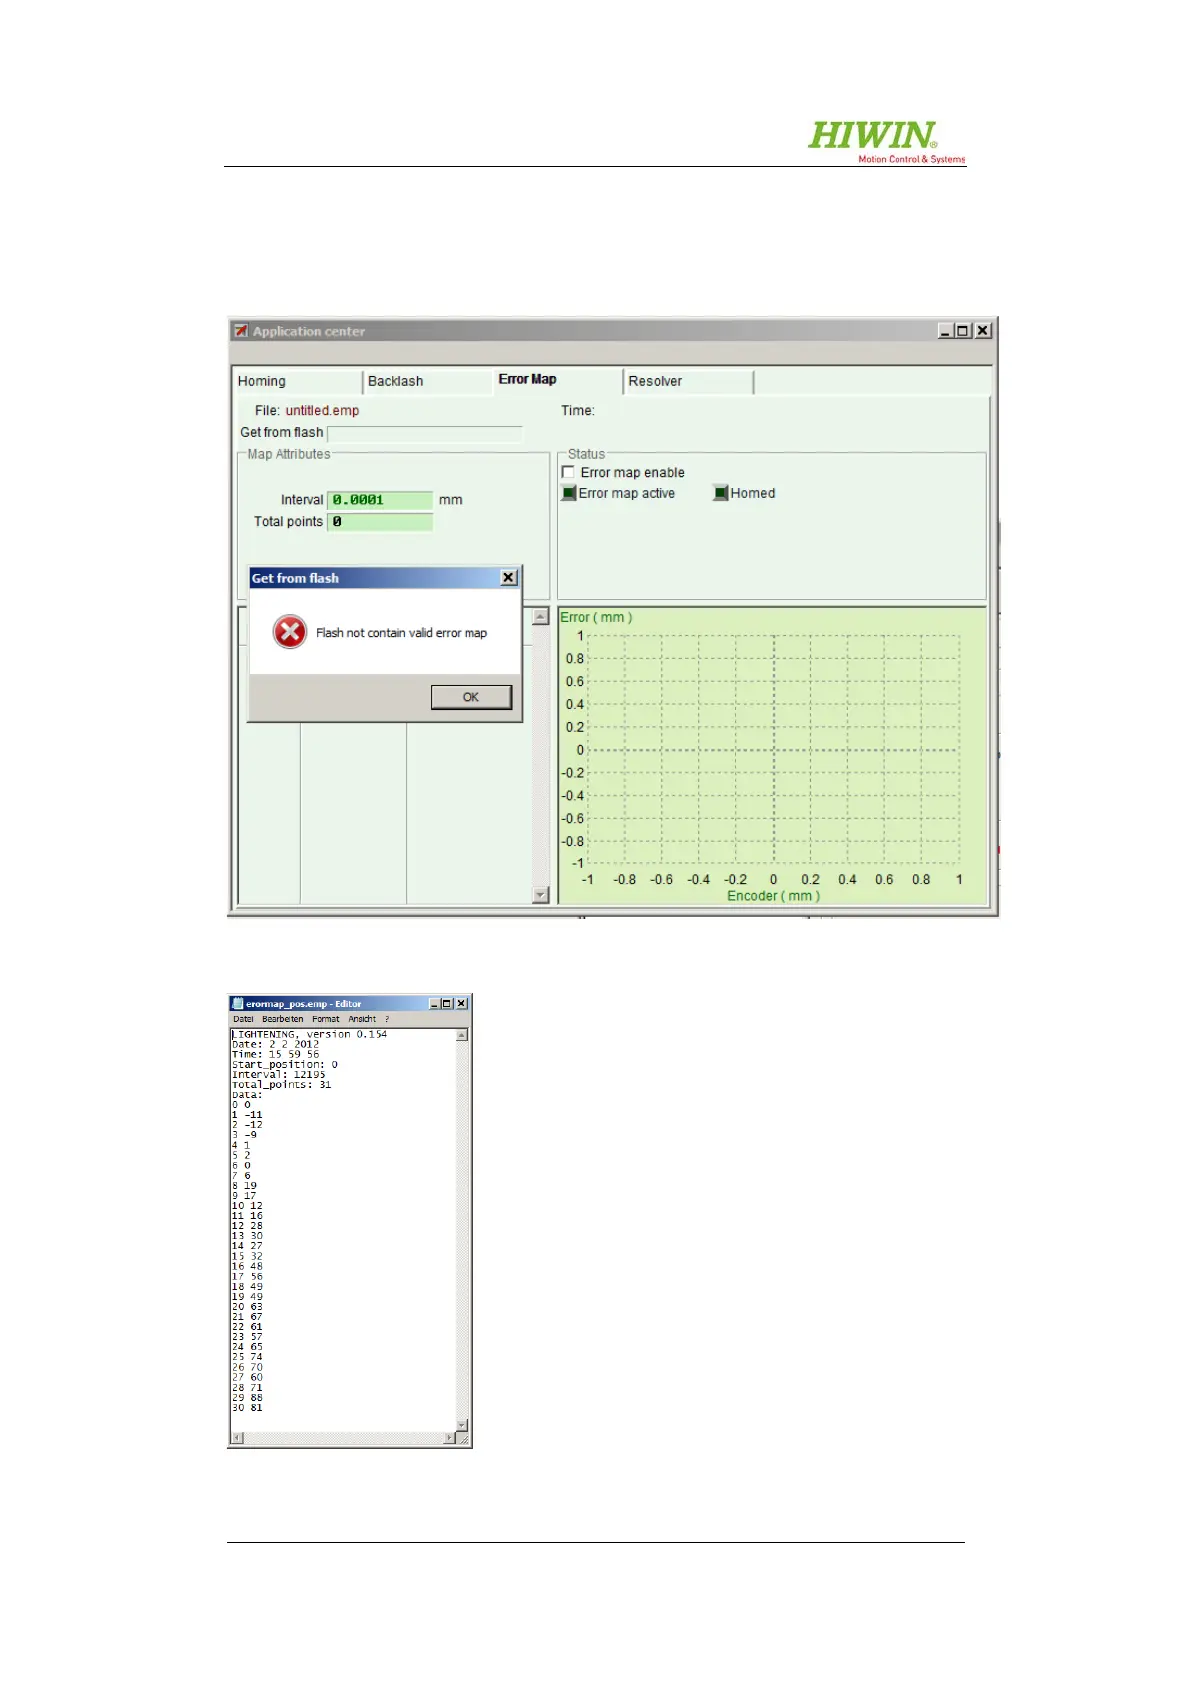Click the red error icon in dialog
Image resolution: width=1191 pixels, height=1684 pixels.
[290, 632]
